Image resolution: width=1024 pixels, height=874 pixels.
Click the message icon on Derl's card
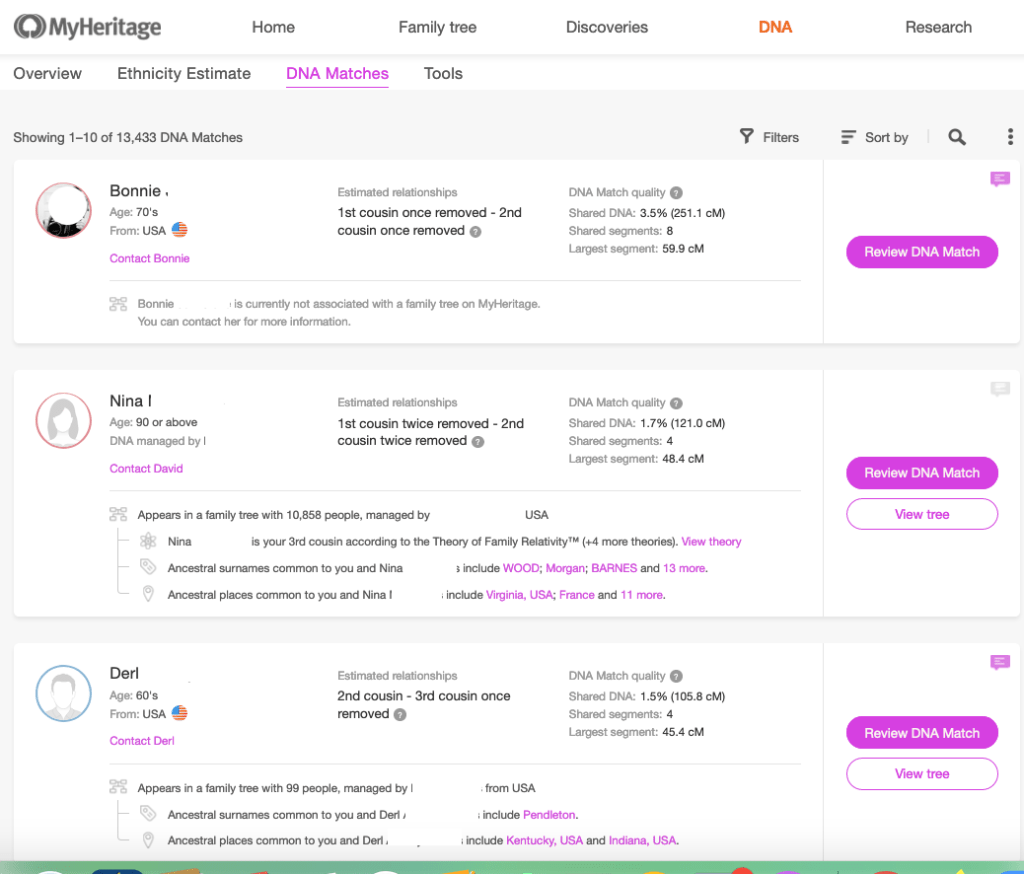point(999,662)
